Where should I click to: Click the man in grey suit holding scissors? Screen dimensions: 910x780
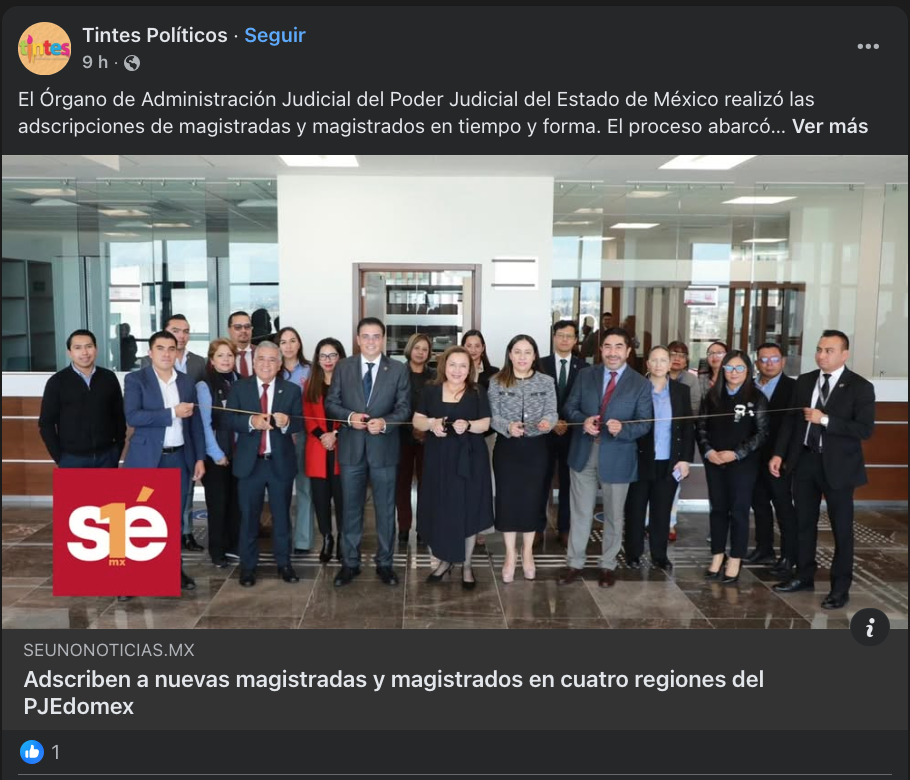(369, 452)
